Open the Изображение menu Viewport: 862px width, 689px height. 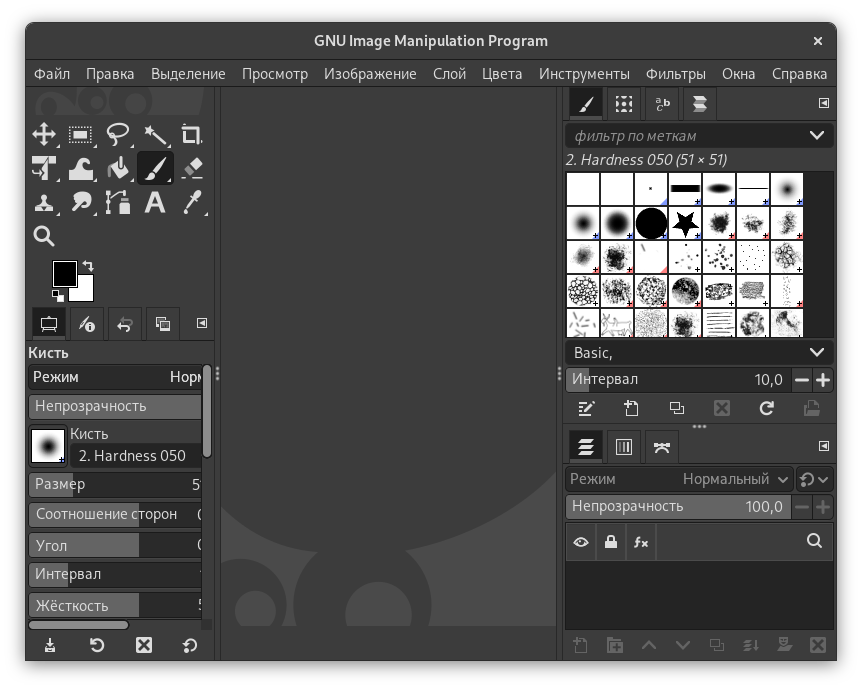[370, 74]
